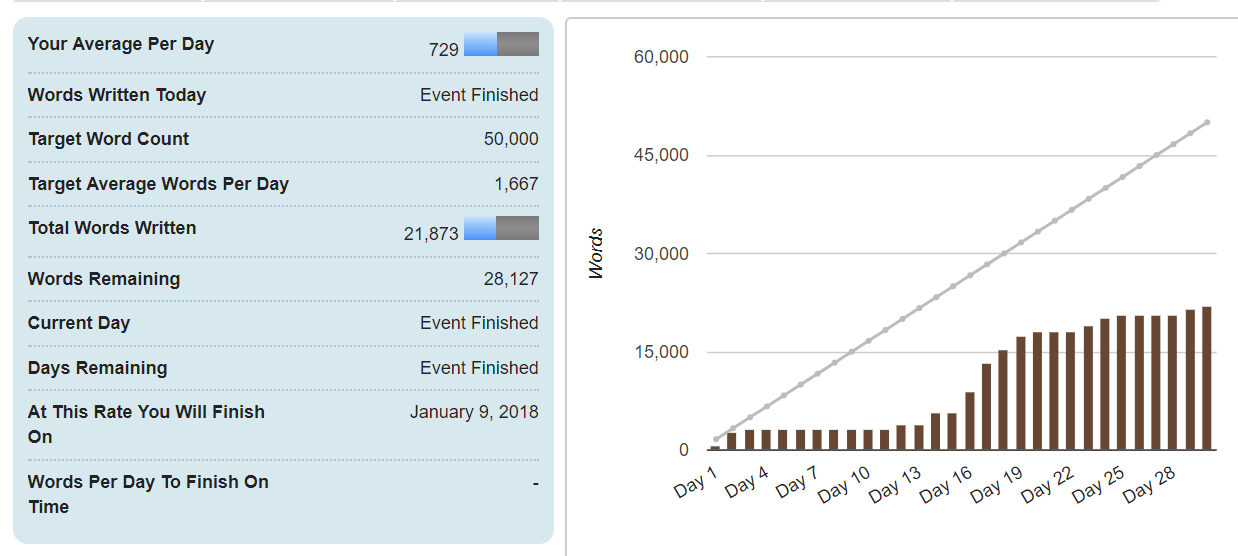Click the progress bar beside average per day

click(501, 44)
